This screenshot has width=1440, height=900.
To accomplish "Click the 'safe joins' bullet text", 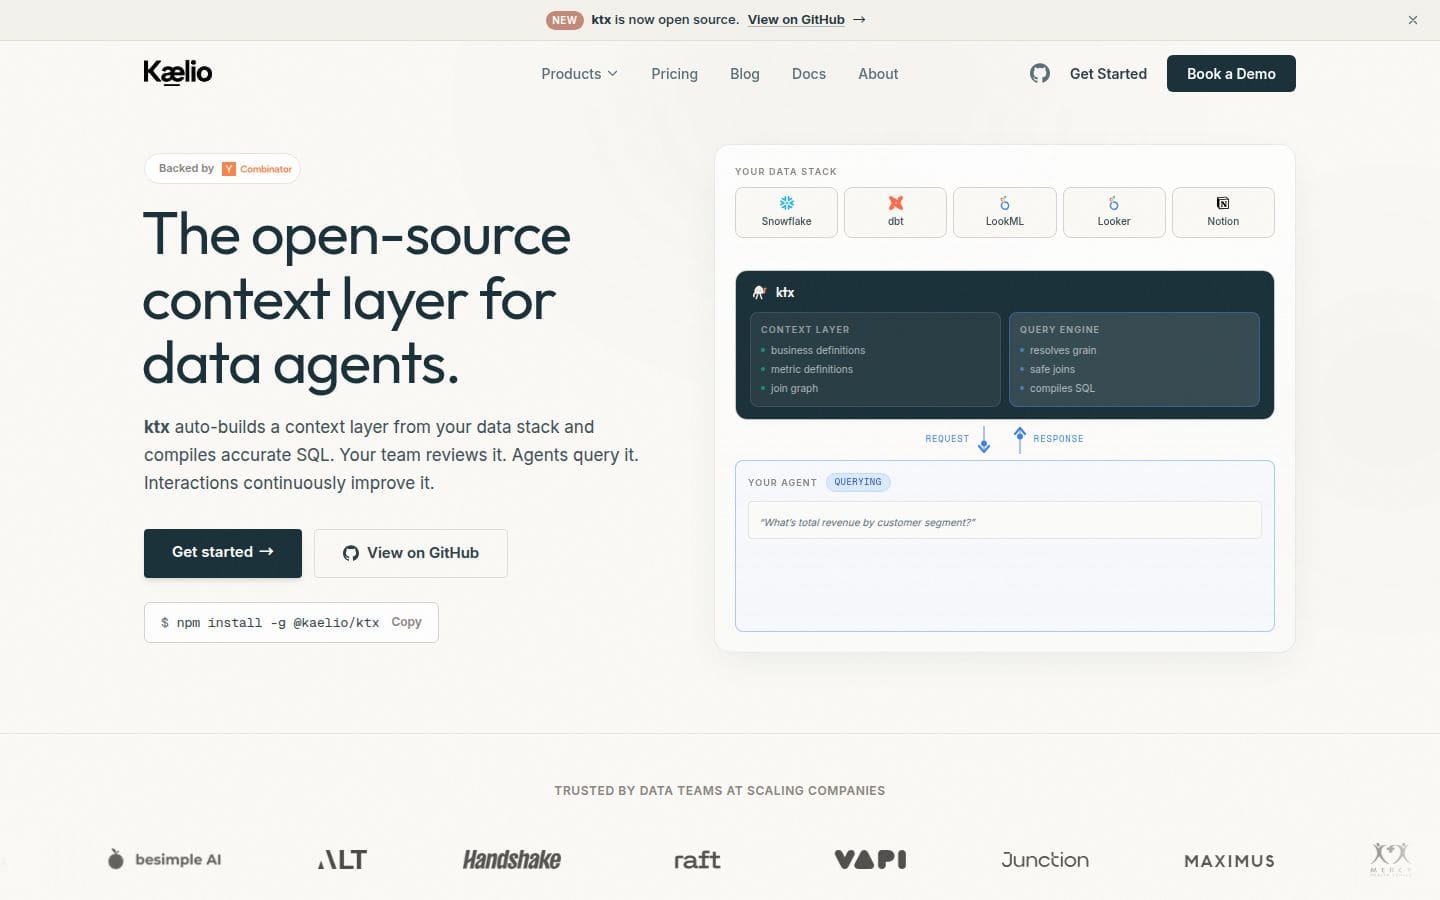I will coord(1052,369).
